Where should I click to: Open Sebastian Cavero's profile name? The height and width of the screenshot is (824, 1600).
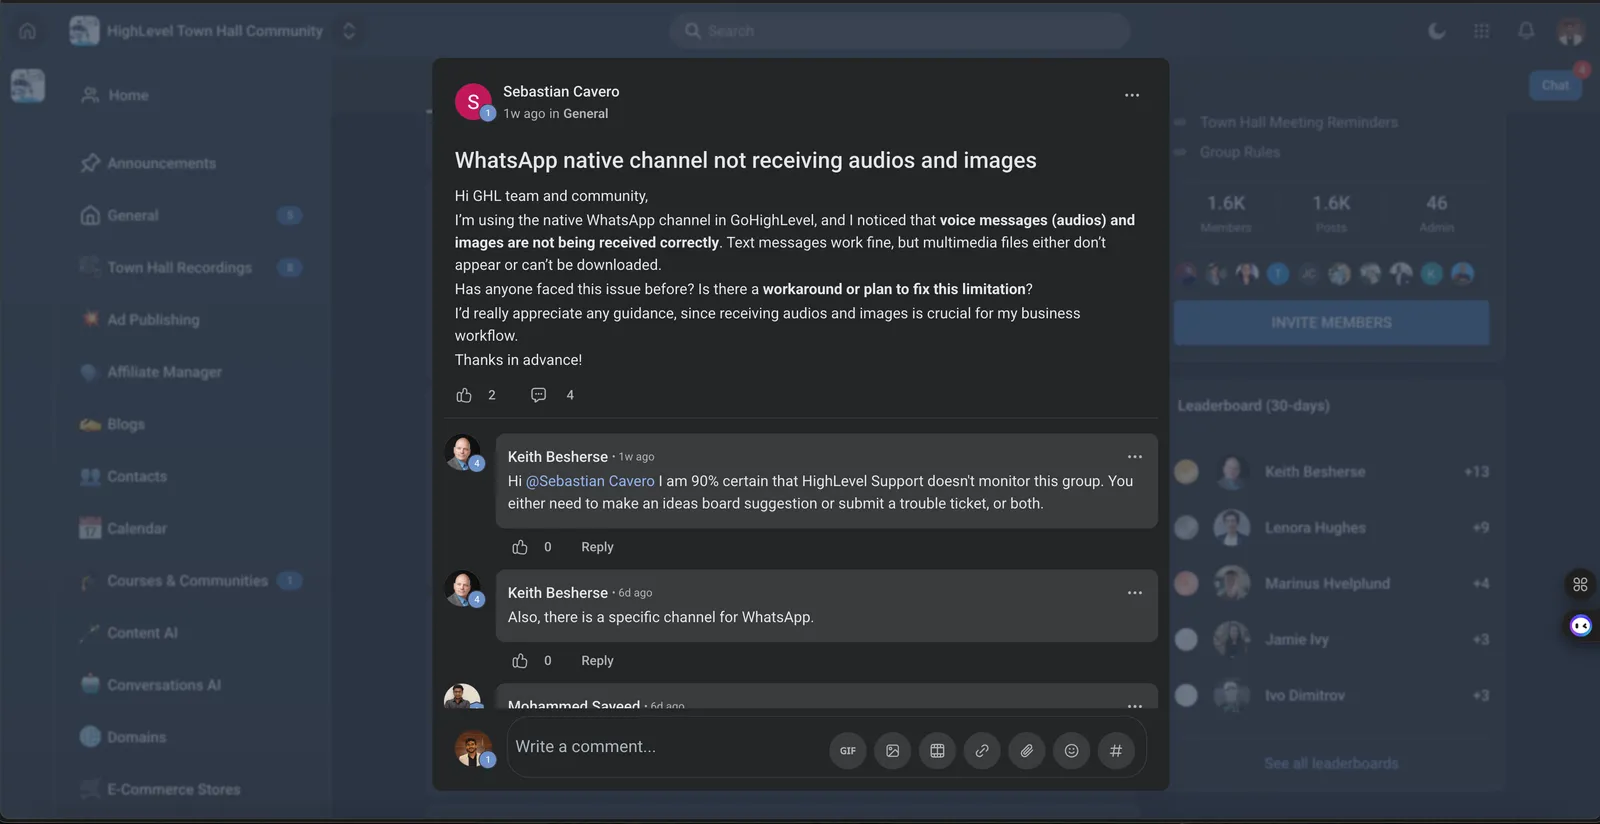(561, 91)
